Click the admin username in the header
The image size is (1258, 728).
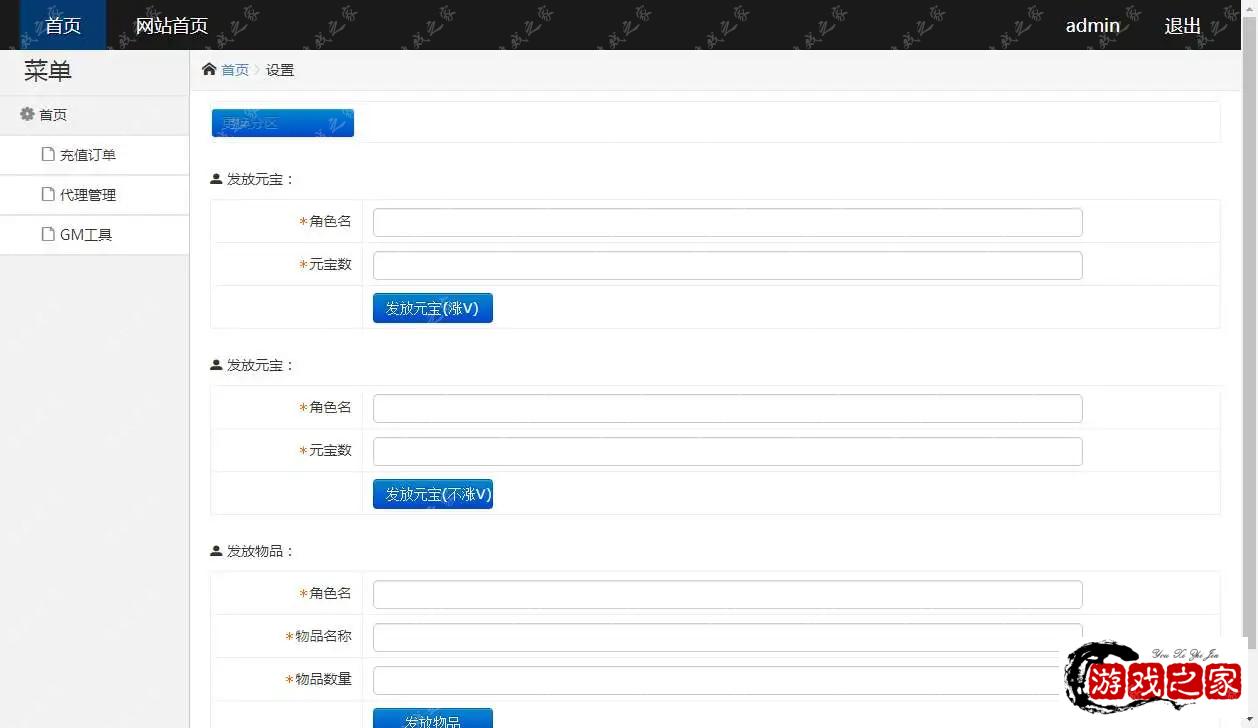click(1092, 25)
